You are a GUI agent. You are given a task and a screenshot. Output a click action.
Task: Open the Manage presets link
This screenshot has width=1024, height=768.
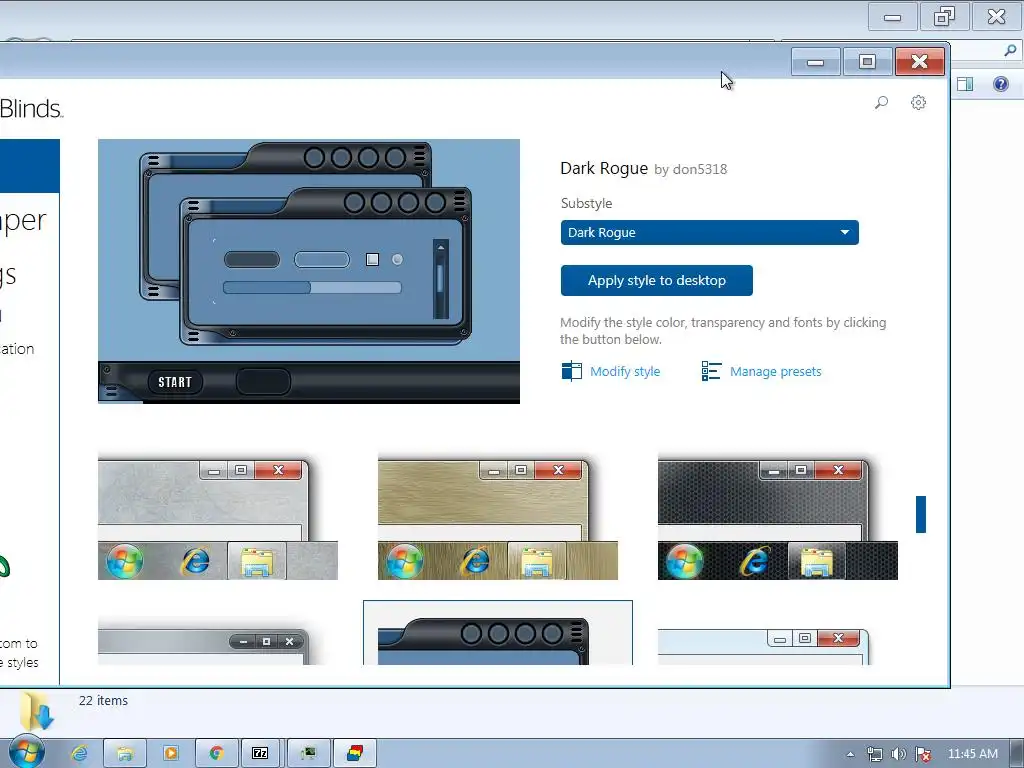(775, 372)
